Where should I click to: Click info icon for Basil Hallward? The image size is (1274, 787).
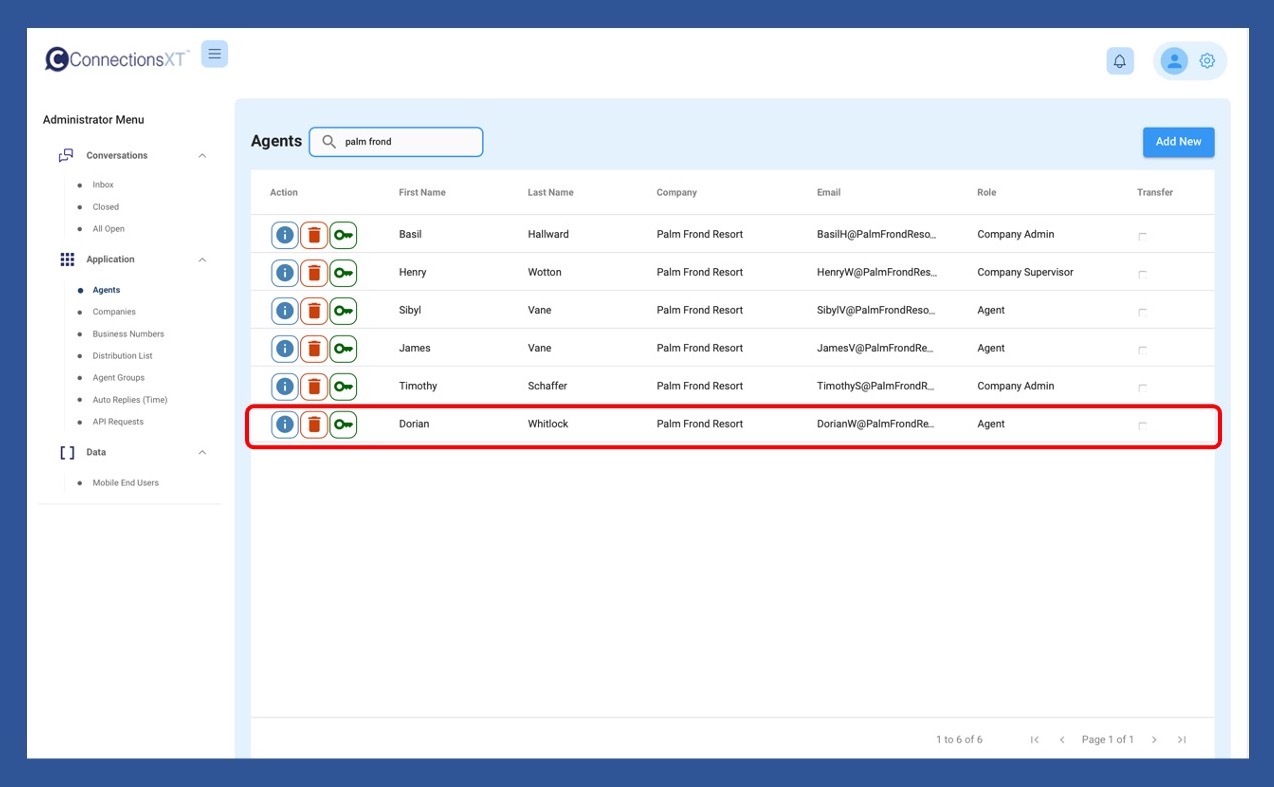click(x=285, y=235)
